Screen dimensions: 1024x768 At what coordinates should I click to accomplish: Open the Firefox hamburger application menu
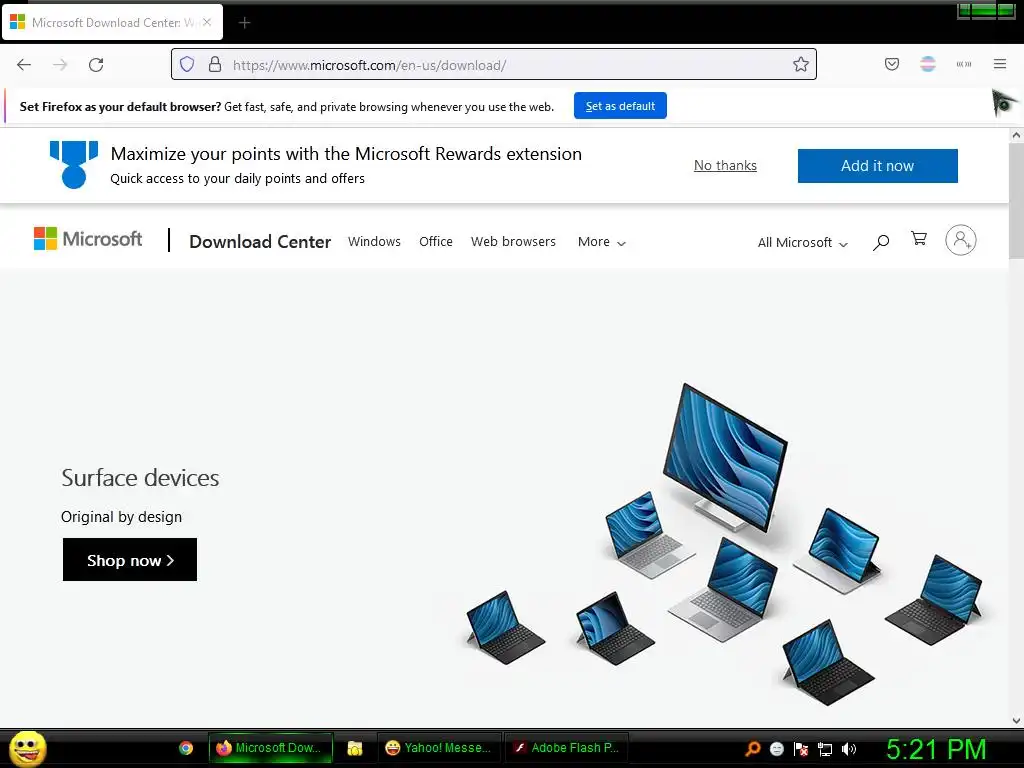click(1000, 64)
